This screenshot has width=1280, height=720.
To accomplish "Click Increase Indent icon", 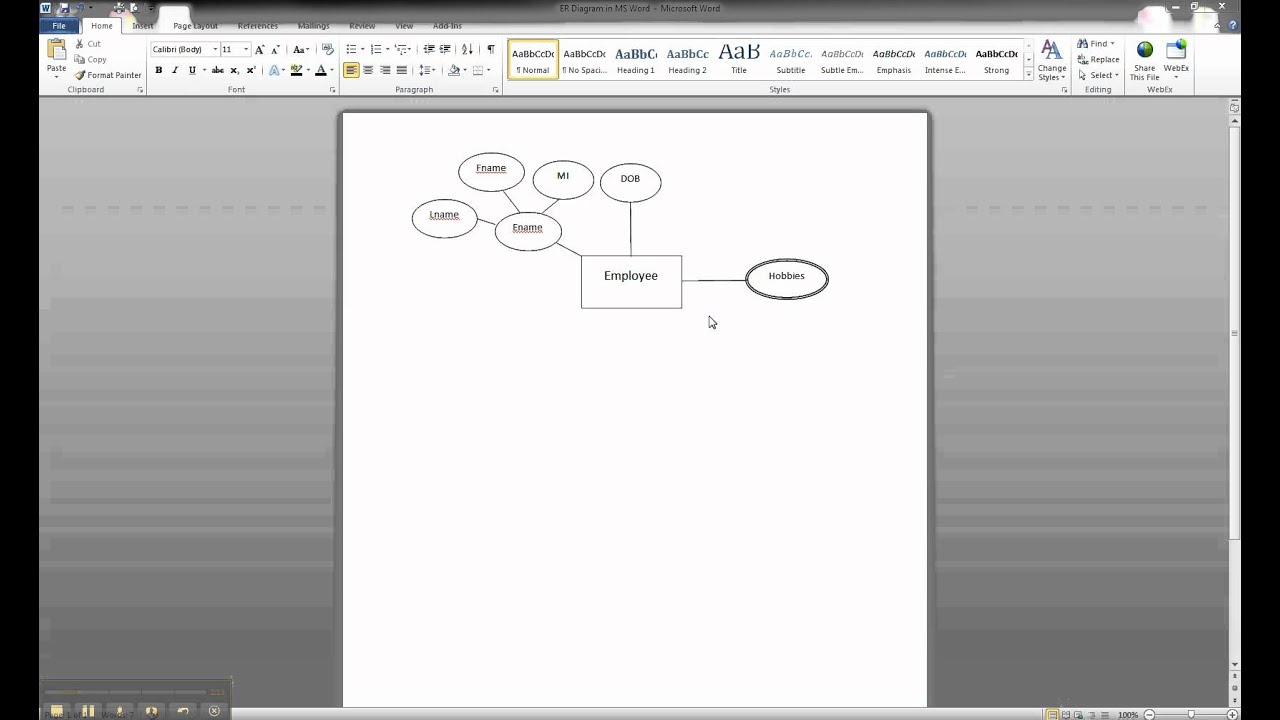I will tap(445, 49).
